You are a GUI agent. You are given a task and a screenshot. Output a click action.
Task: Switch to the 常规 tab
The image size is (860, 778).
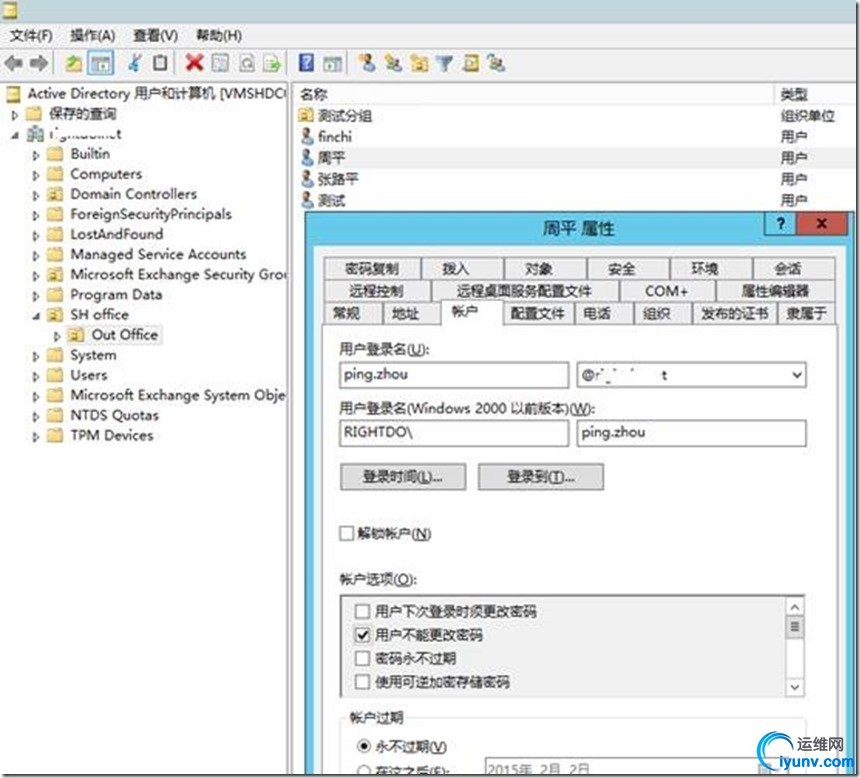352,313
